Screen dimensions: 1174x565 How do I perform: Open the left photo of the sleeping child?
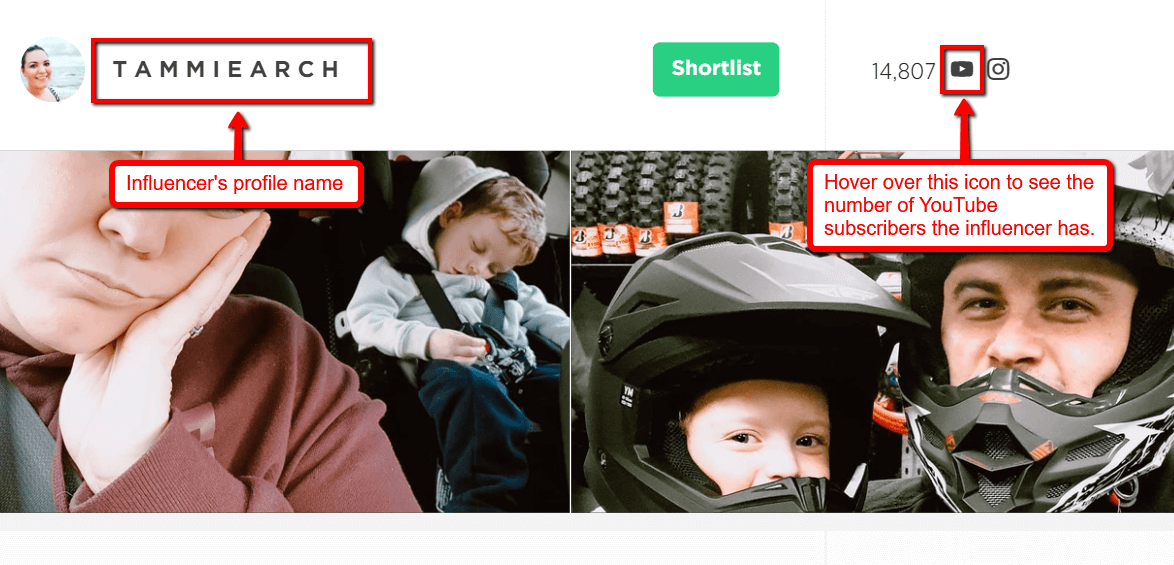click(x=285, y=332)
